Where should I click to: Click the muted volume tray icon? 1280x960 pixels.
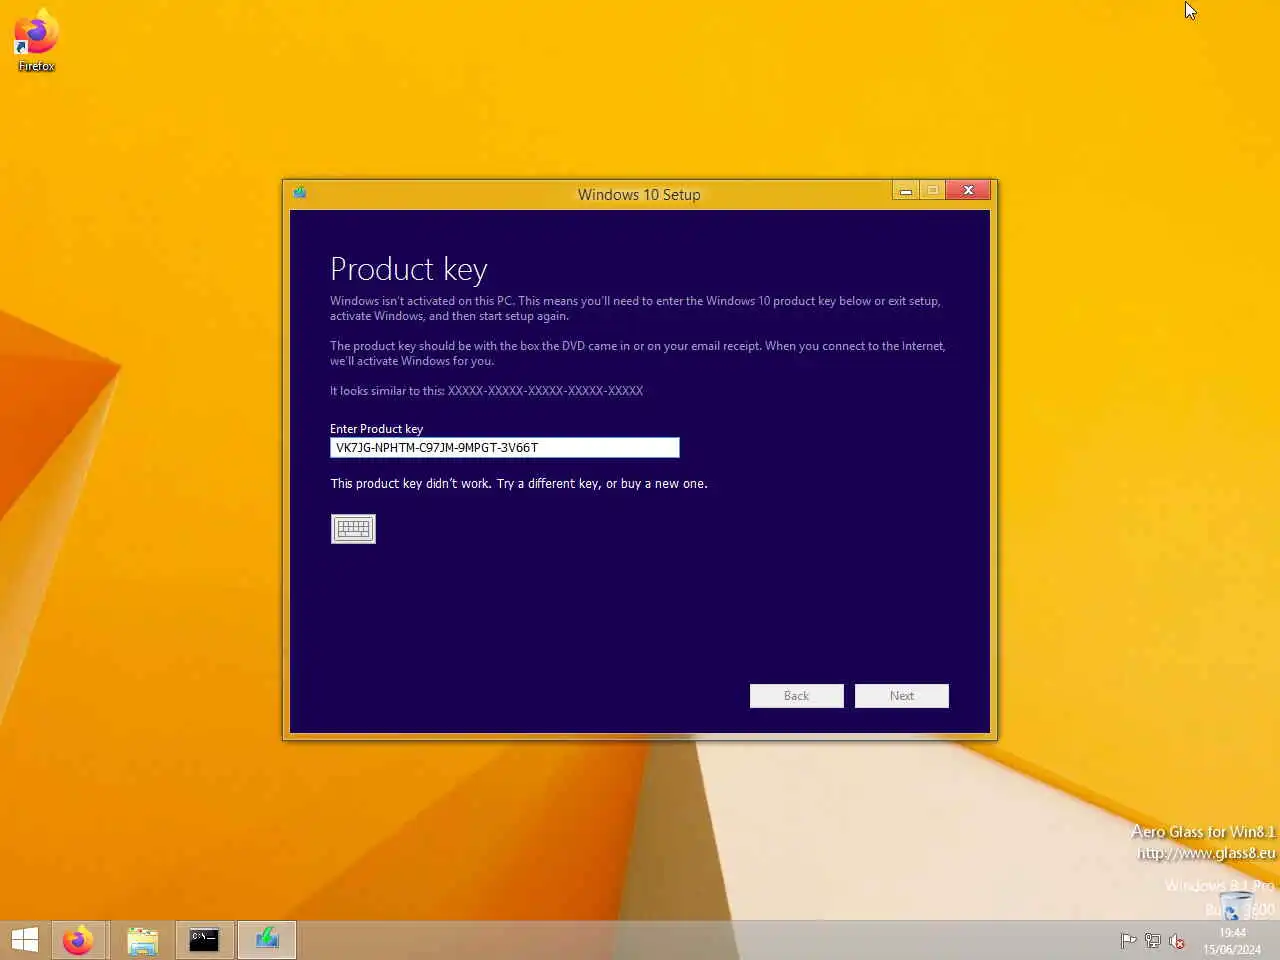coord(1177,941)
